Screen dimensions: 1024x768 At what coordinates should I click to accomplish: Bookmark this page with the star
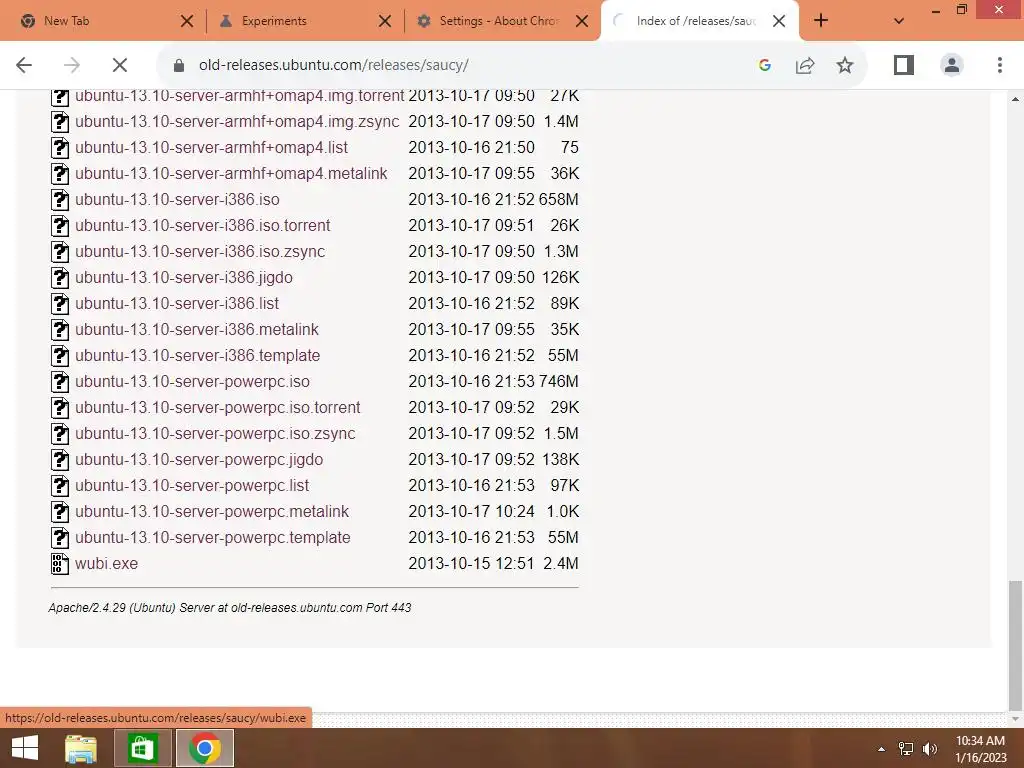(x=844, y=65)
